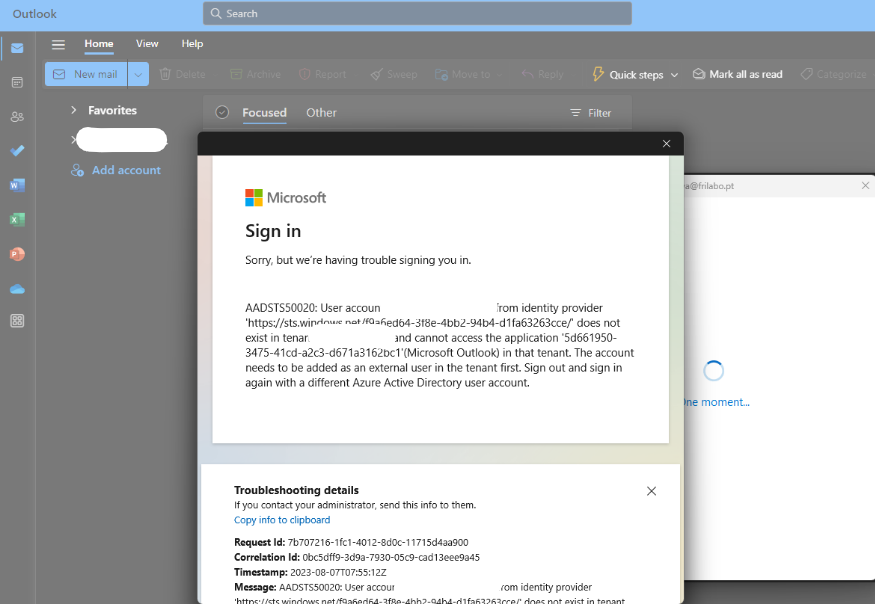Viewport: 875px width, 606px height.
Task: Click the Reply arrow button
Action: [x=542, y=74]
